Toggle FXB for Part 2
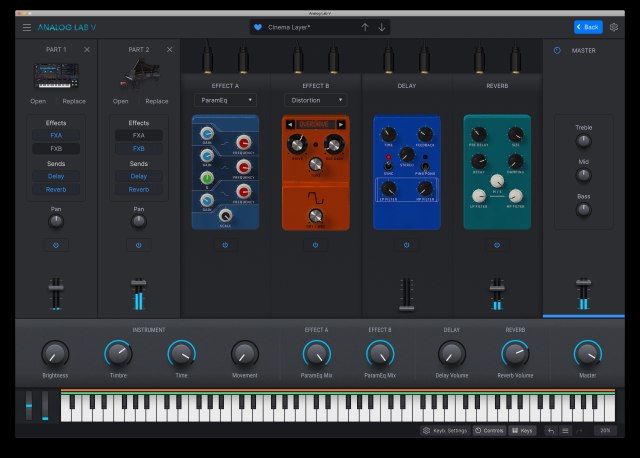Image resolution: width=640 pixels, height=458 pixels. tap(139, 149)
